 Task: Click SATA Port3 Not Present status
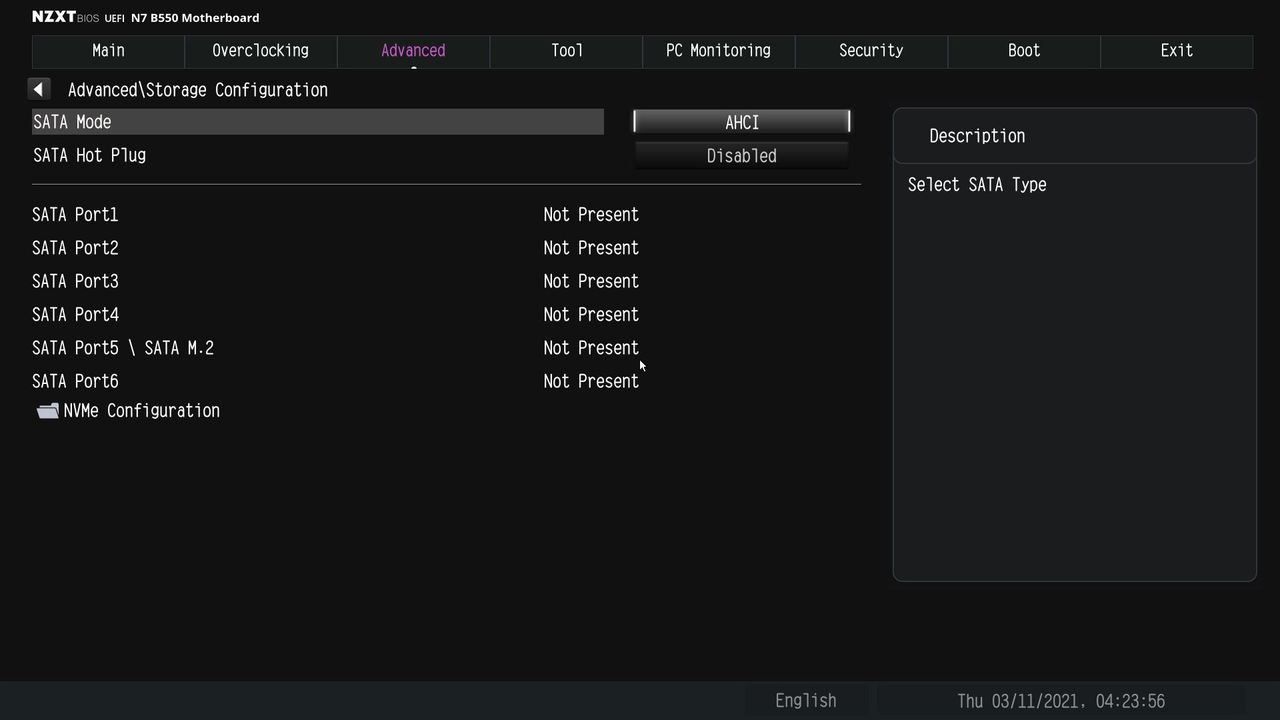(591, 281)
